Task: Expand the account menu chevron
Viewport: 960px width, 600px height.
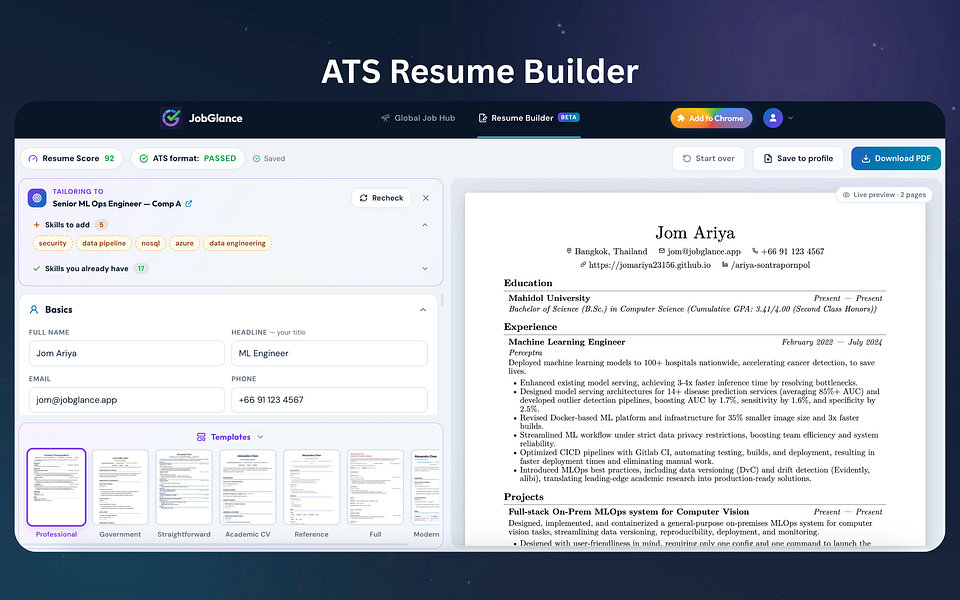Action: (790, 118)
